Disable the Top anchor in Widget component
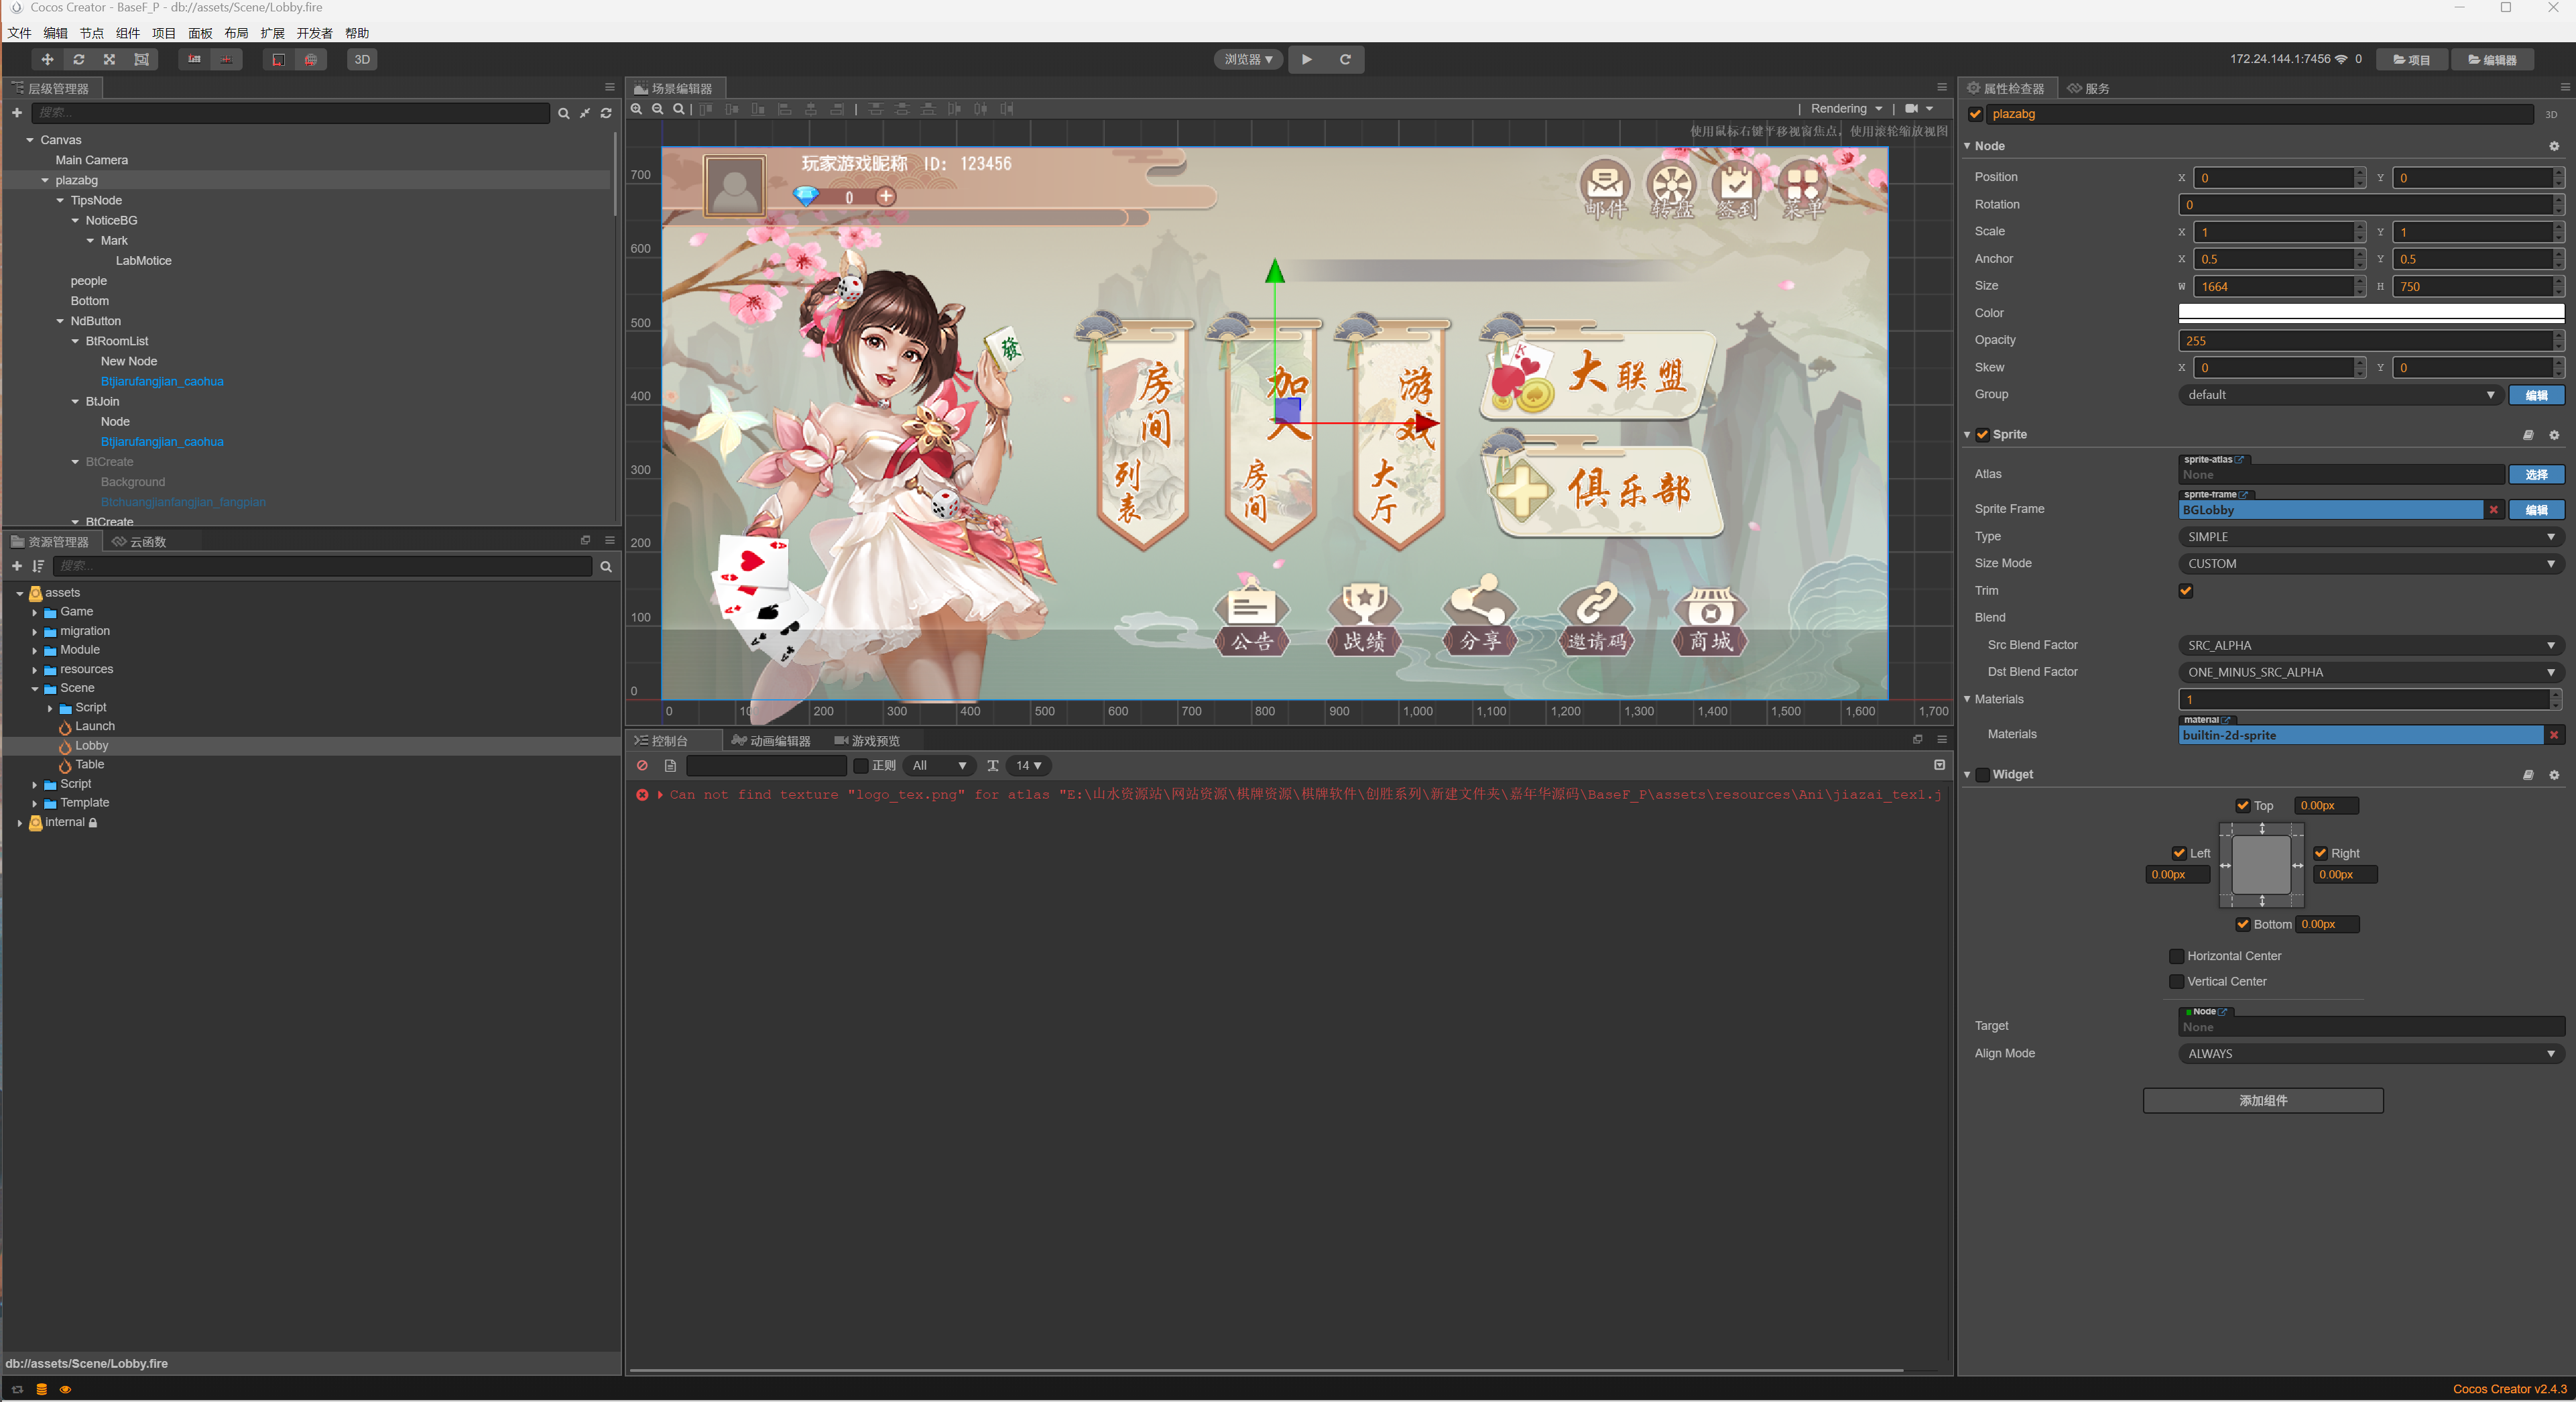 [x=2242, y=806]
